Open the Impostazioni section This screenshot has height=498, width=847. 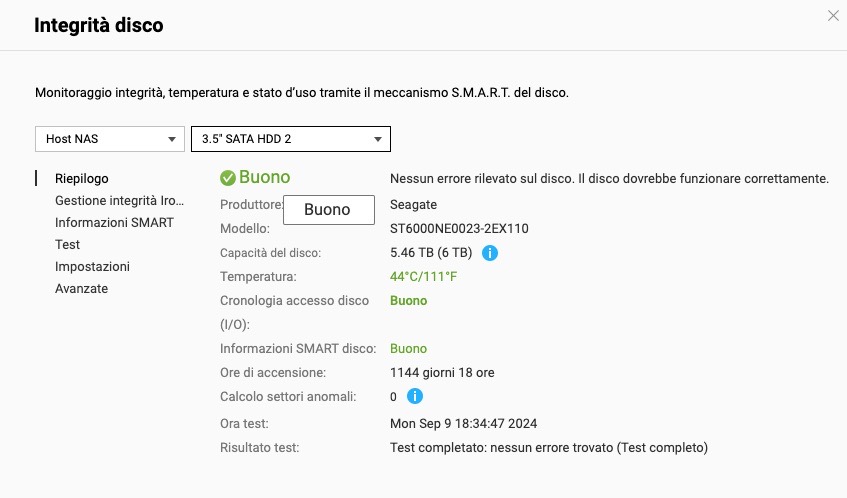92,266
